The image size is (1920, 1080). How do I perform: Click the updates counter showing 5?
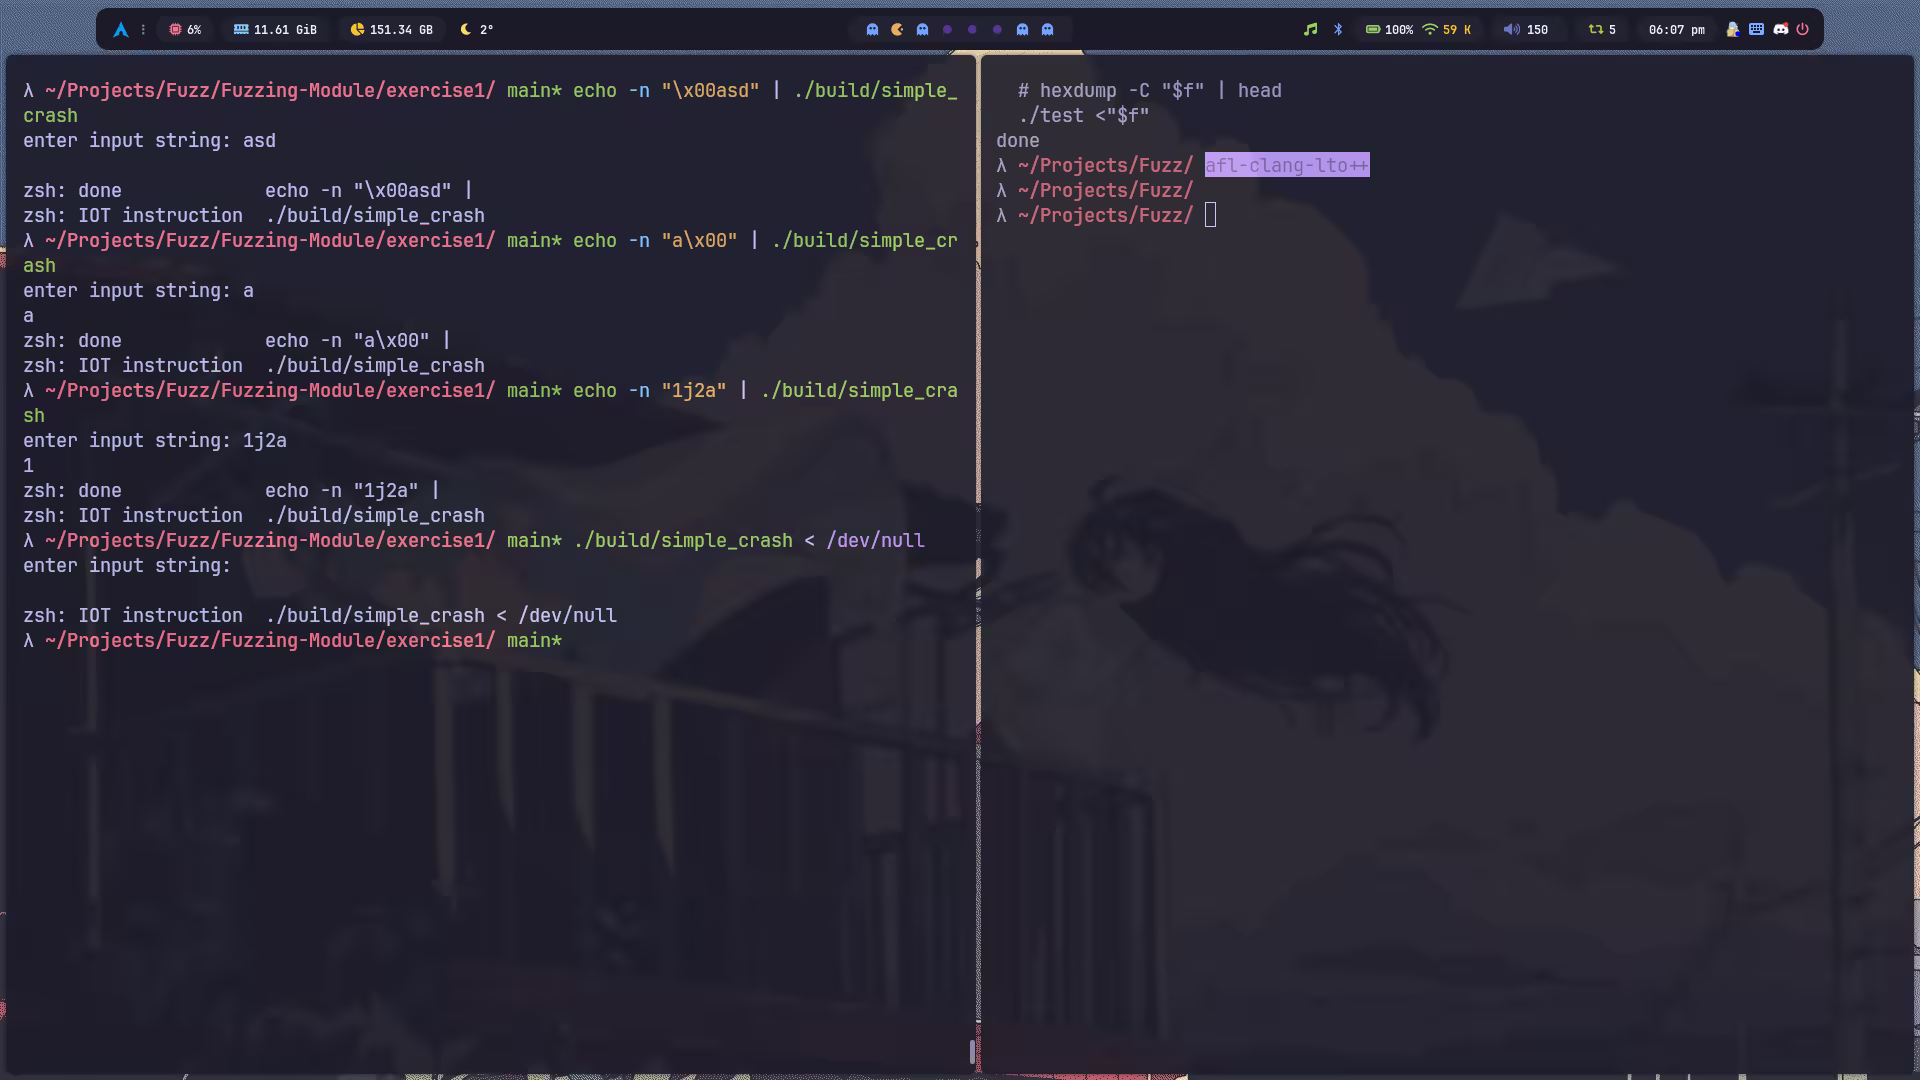point(1602,30)
